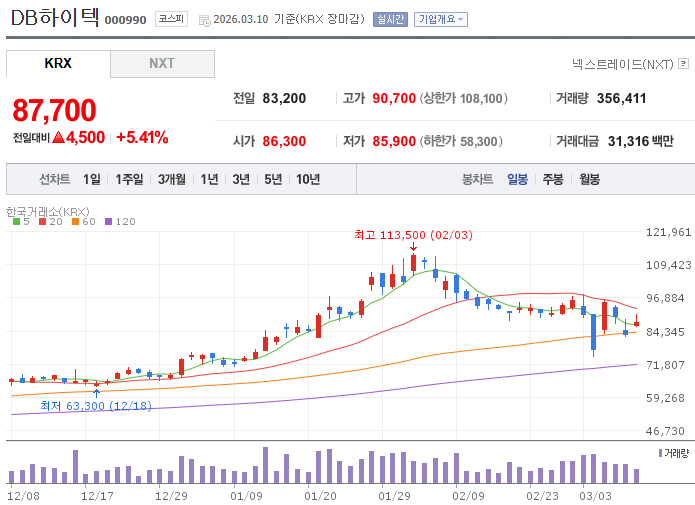Click the opening price 86,300

(284, 141)
